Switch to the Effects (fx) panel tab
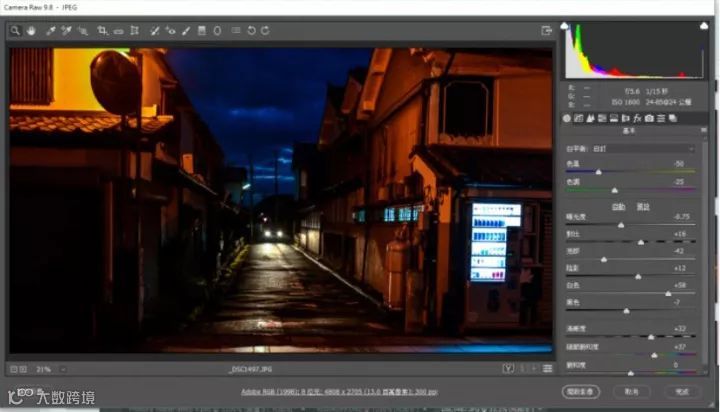The height and width of the screenshot is (412, 720). point(637,119)
